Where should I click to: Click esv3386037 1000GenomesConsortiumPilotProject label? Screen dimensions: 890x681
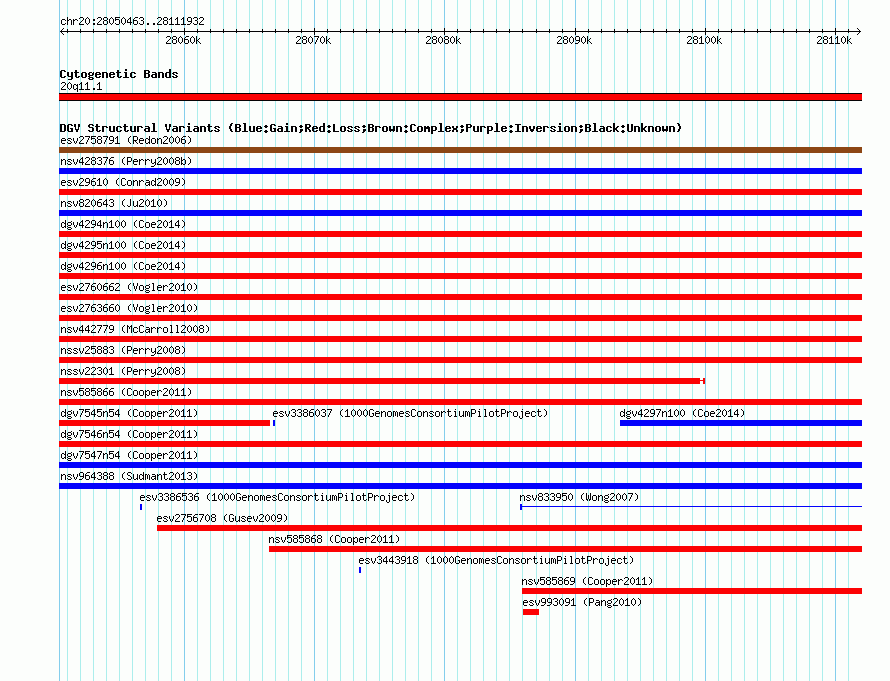click(410, 413)
